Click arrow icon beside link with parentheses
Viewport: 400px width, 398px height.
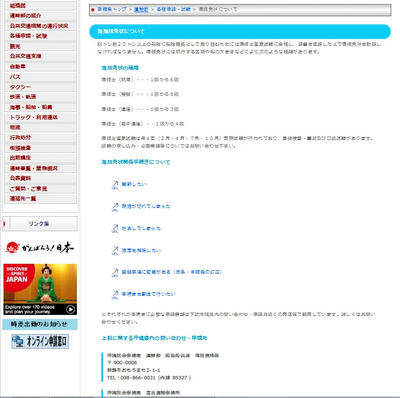tap(115, 272)
